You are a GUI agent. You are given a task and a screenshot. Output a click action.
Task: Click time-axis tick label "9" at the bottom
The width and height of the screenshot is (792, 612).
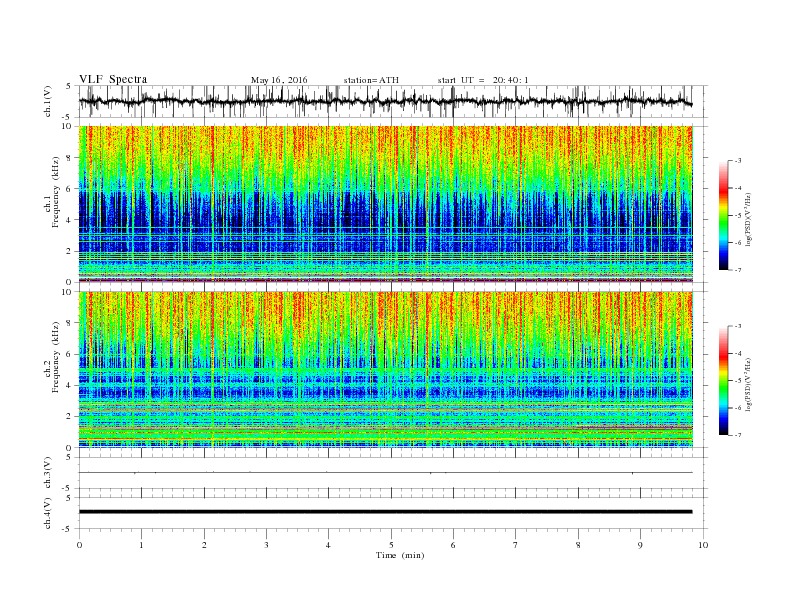tap(640, 545)
